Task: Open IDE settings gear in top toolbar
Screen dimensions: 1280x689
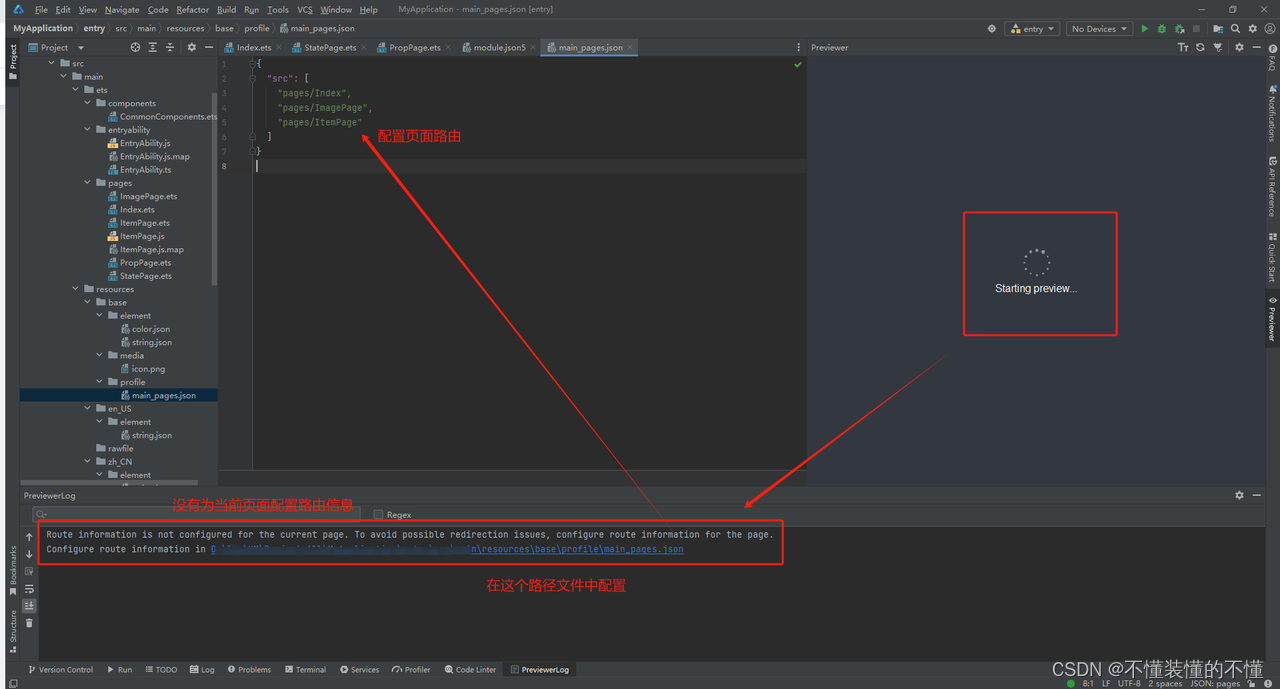Action: [x=1252, y=29]
